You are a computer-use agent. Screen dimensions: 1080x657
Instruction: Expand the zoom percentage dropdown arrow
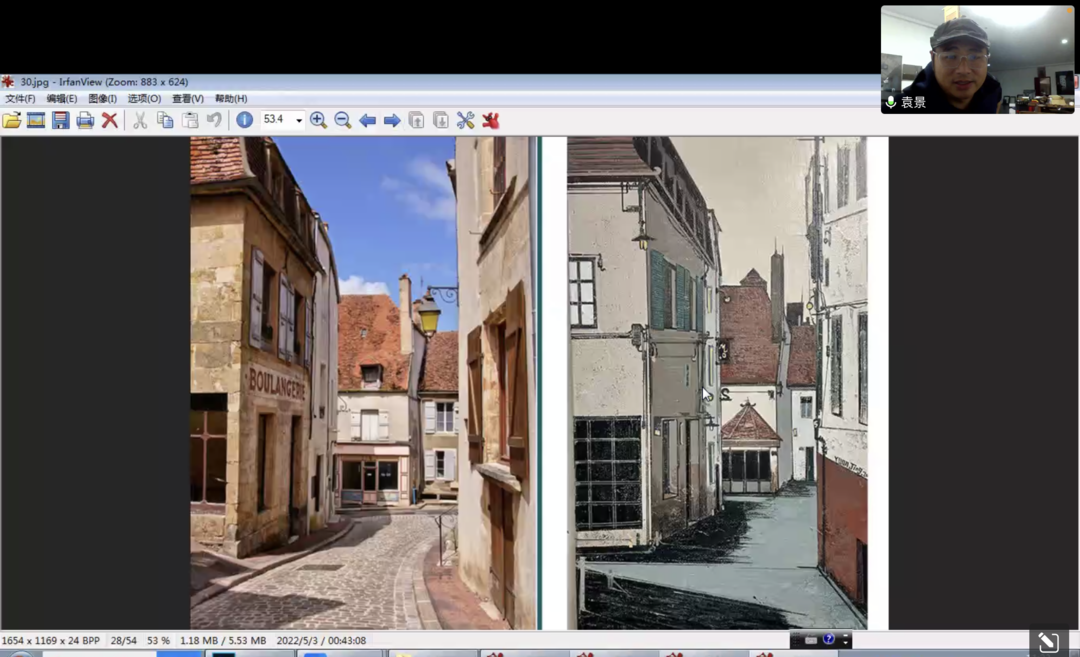[298, 121]
